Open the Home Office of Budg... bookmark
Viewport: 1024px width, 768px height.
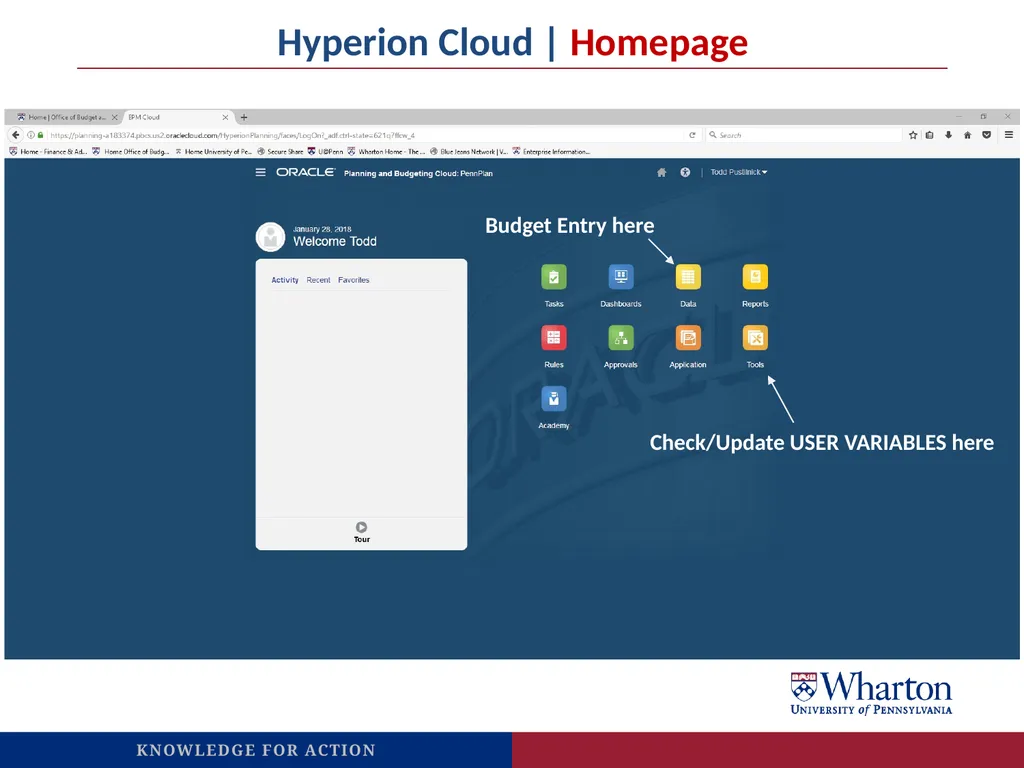tap(131, 152)
